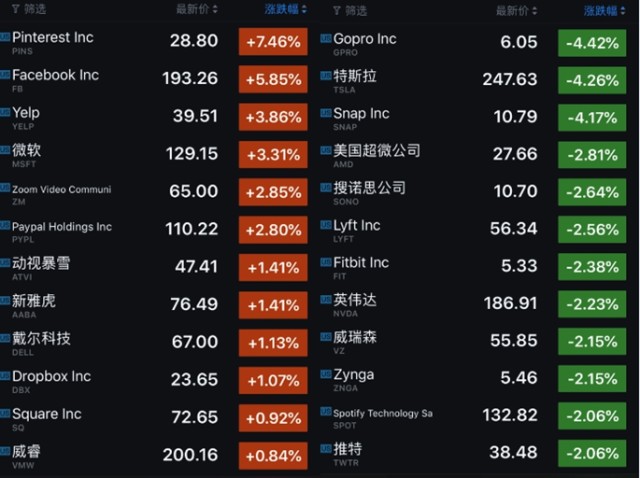Click the red +2.80% Paypal badge

tap(272, 230)
